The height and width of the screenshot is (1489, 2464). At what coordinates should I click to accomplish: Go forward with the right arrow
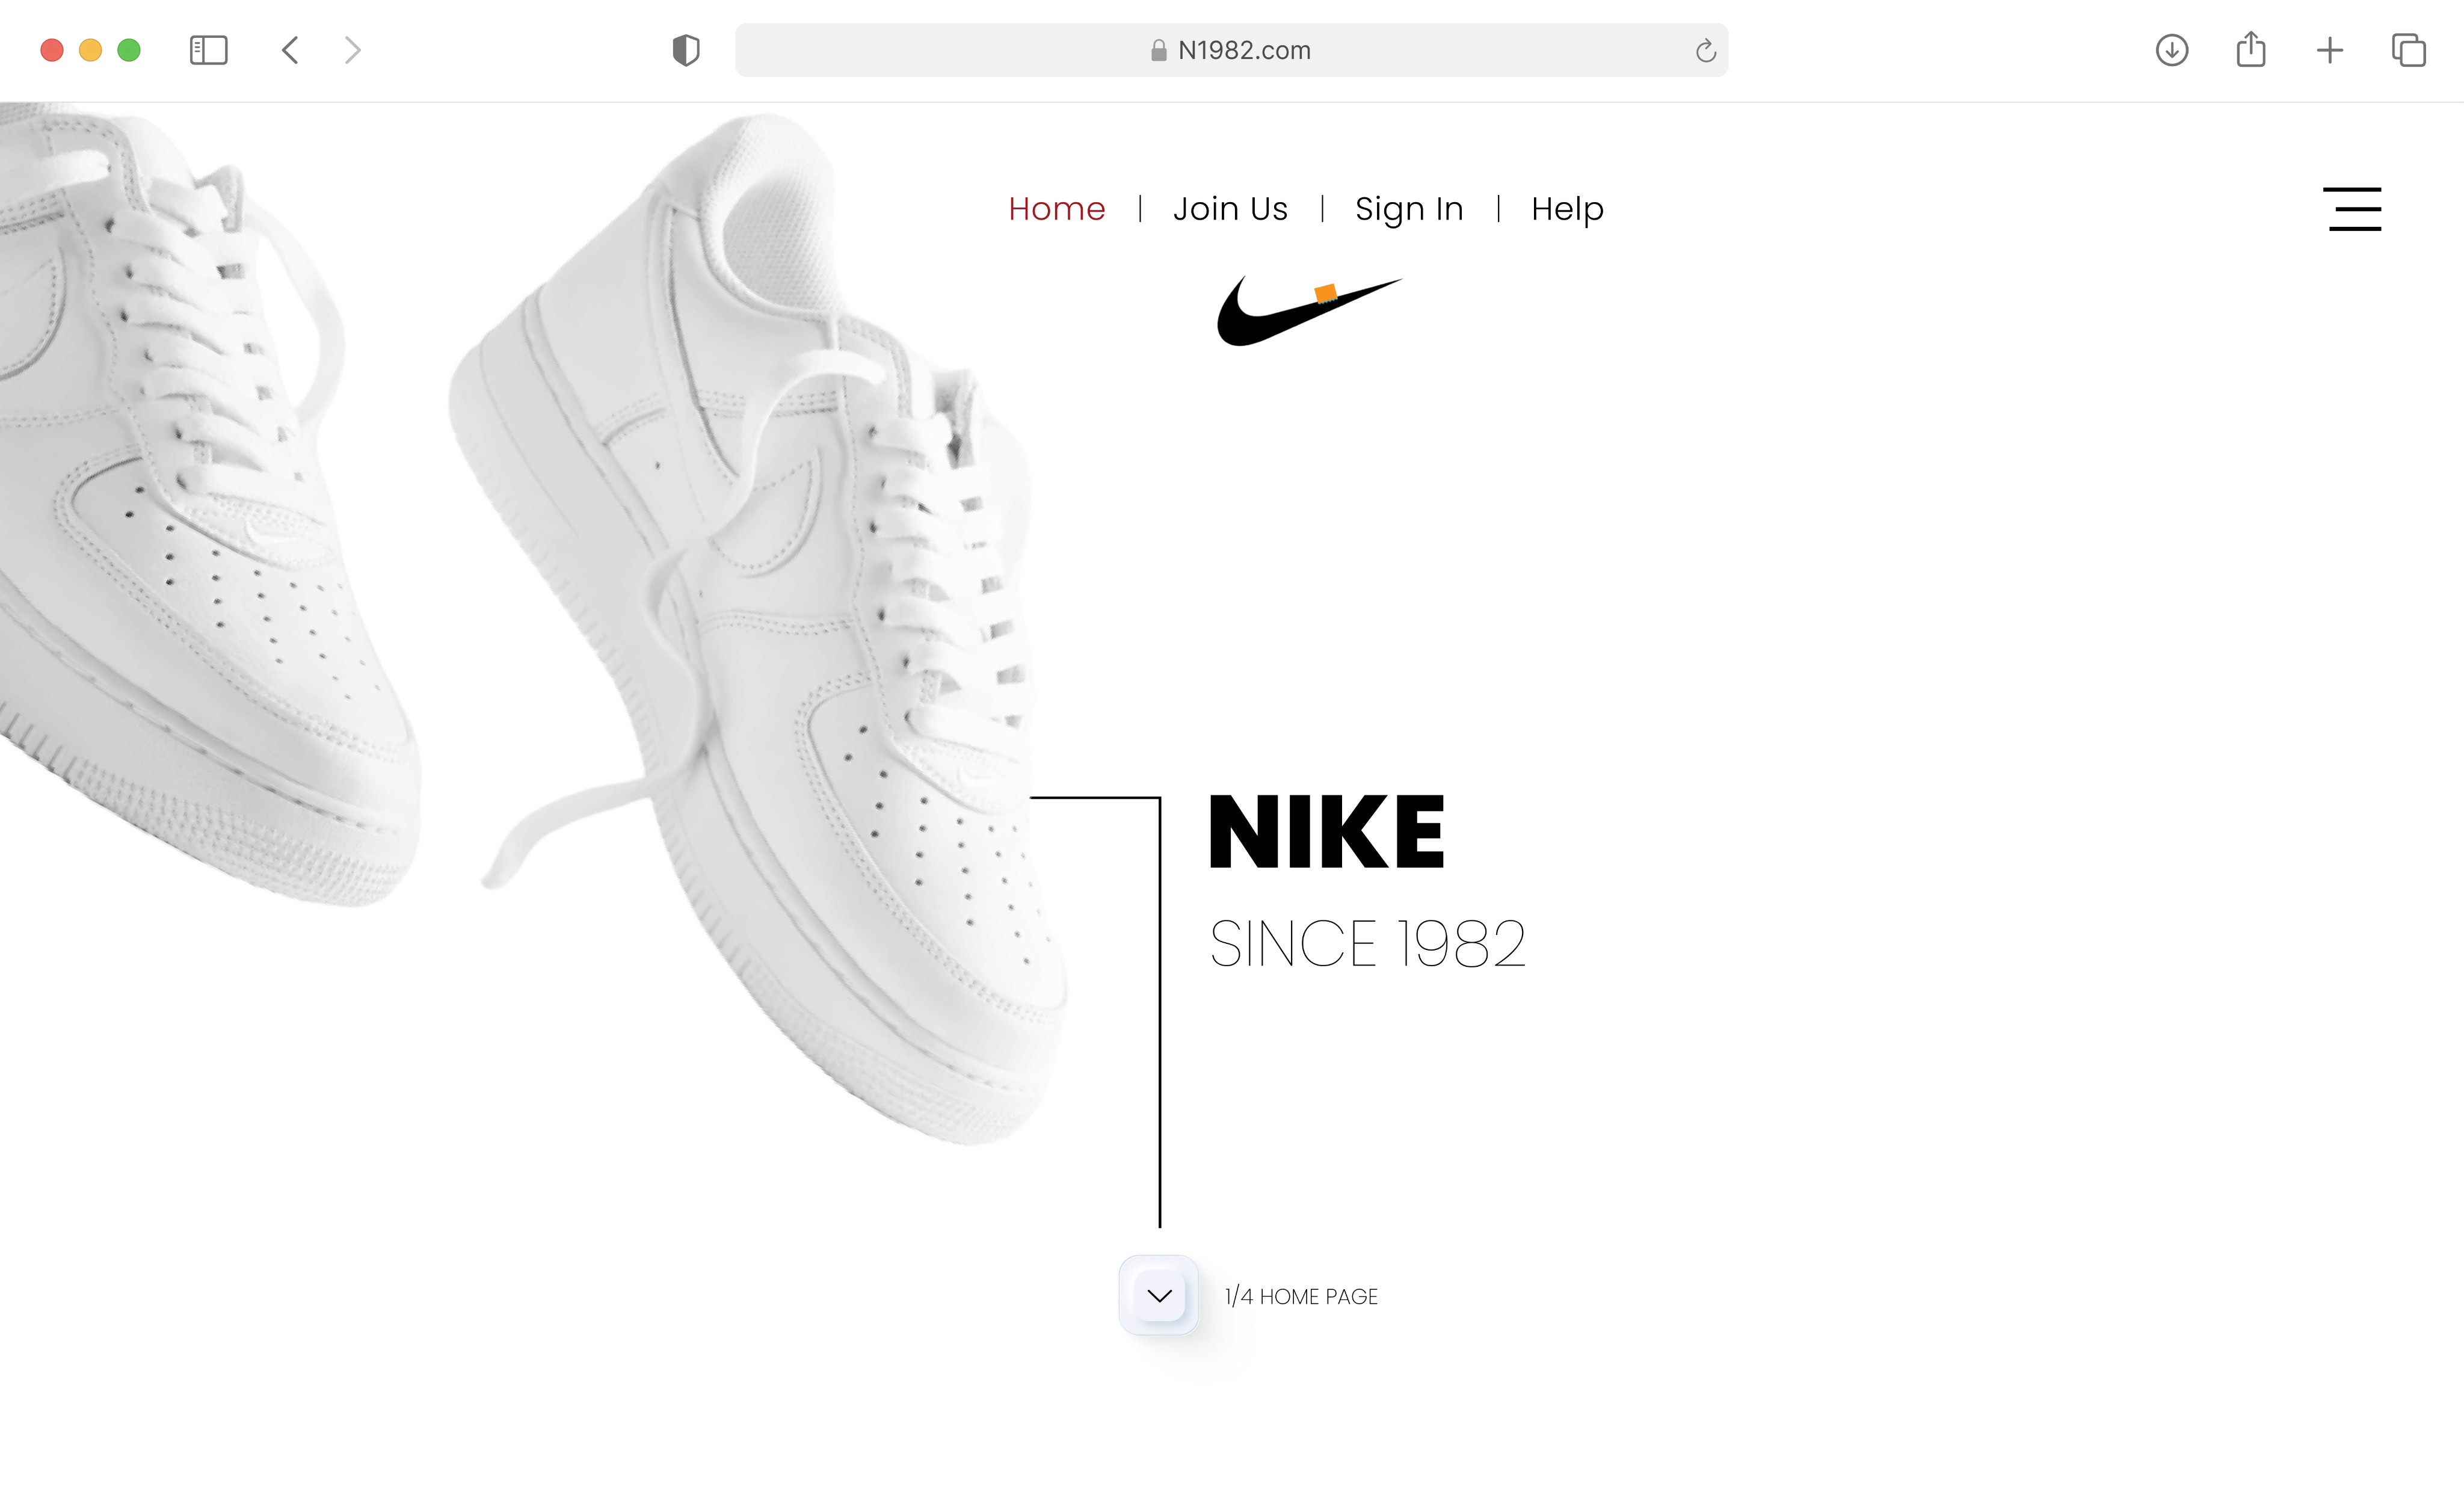coord(352,50)
